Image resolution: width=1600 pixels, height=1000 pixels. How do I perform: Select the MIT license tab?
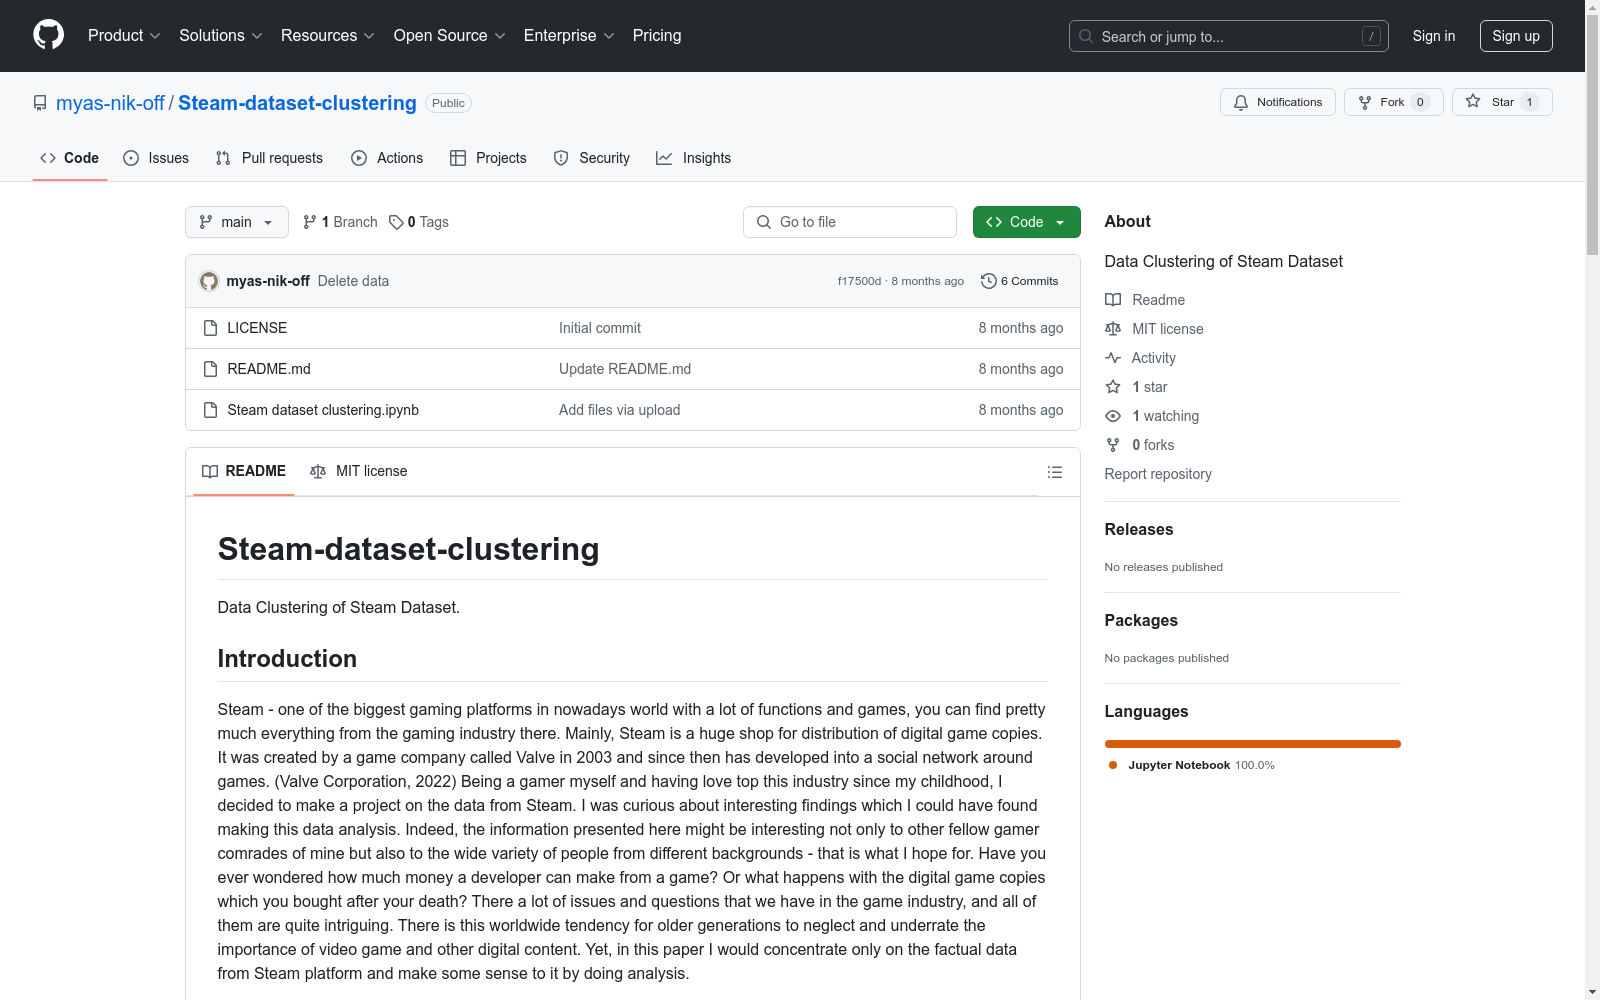click(359, 471)
